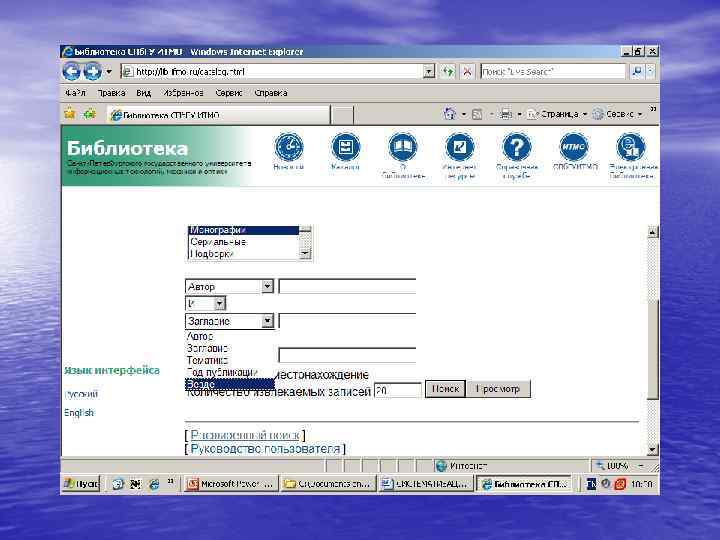Screen dimensions: 720x540
Task: Choose Тематика in the open dropdown list
Action: pos(230,360)
